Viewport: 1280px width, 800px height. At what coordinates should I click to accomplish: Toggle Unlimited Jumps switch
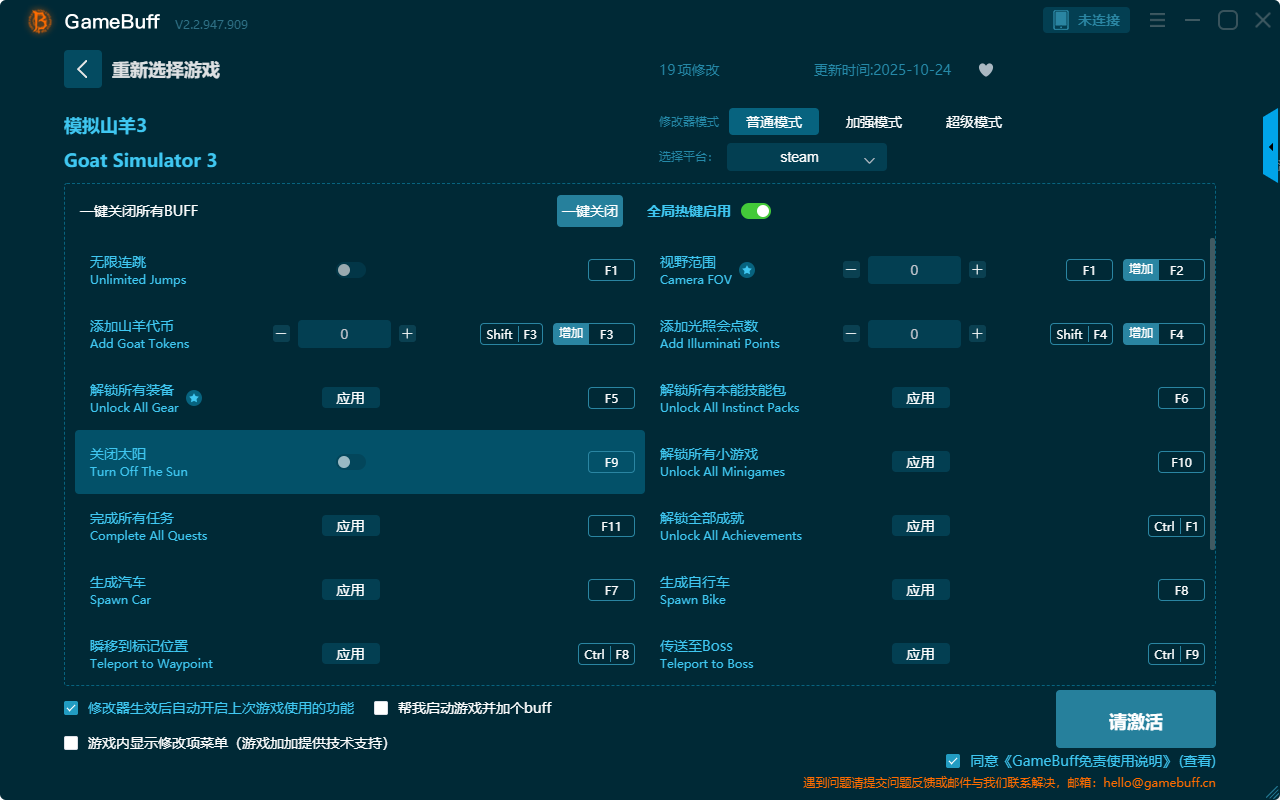[x=350, y=270]
